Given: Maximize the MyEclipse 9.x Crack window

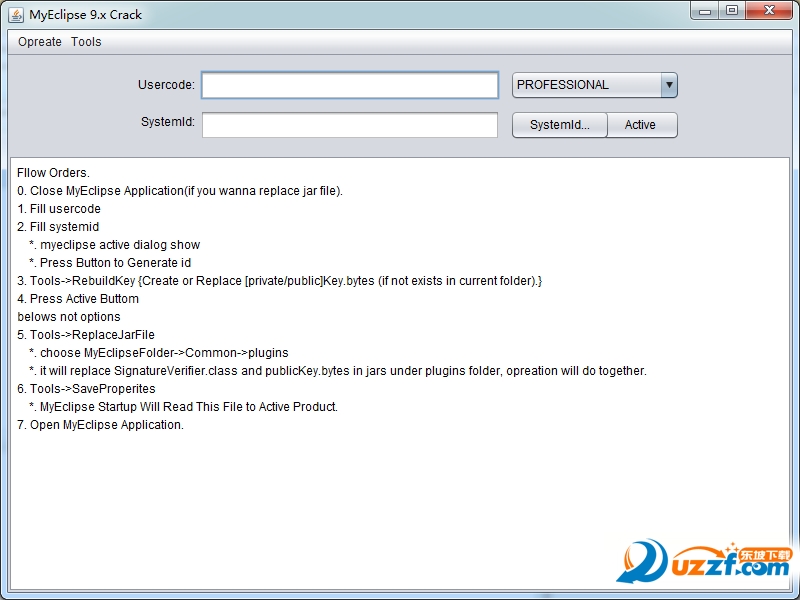Looking at the screenshot, I should coord(732,11).
